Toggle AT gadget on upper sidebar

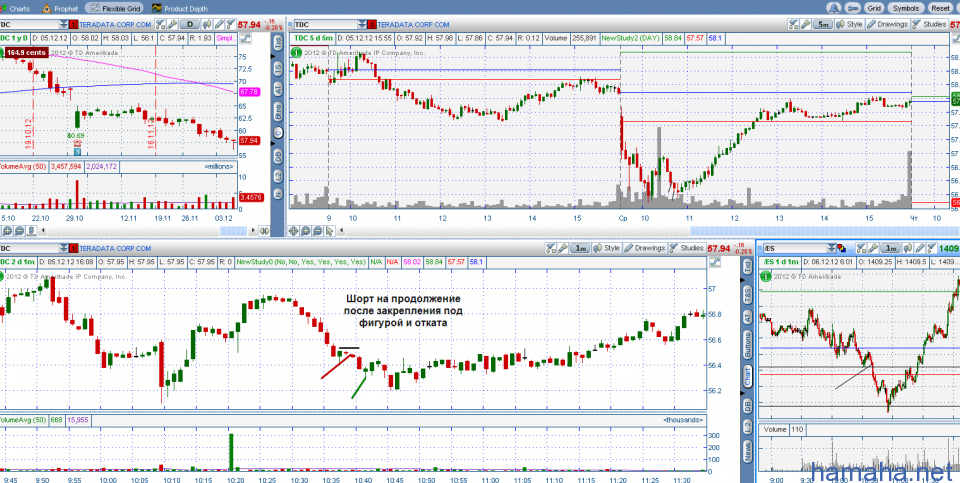[278, 91]
